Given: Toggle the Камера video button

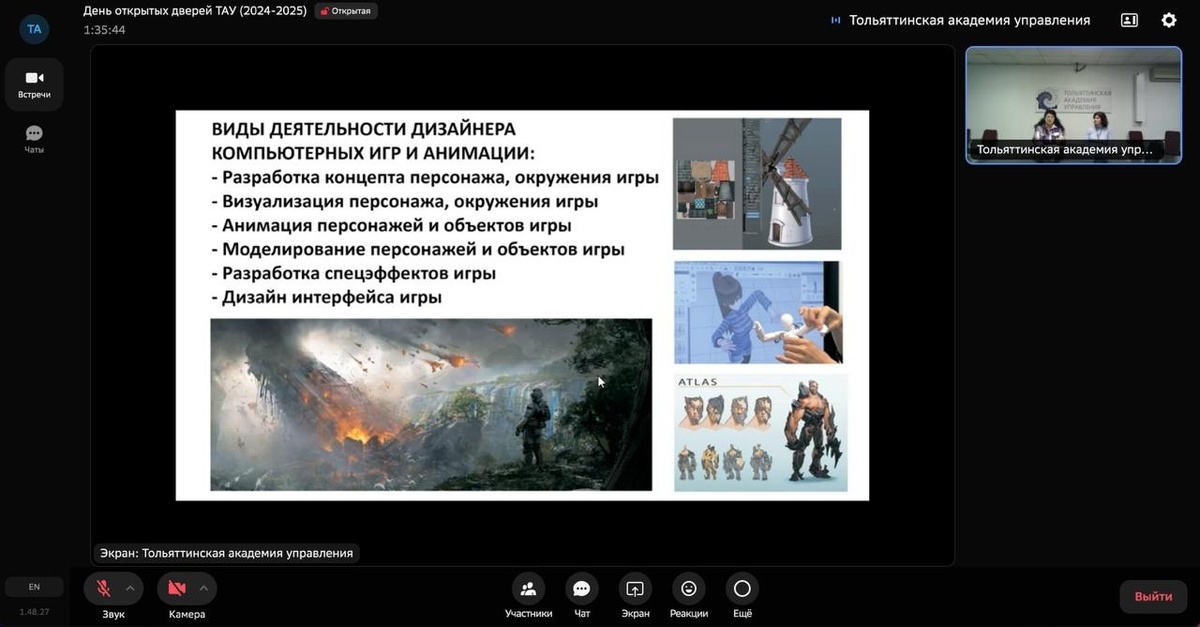Looking at the screenshot, I should [x=177, y=588].
